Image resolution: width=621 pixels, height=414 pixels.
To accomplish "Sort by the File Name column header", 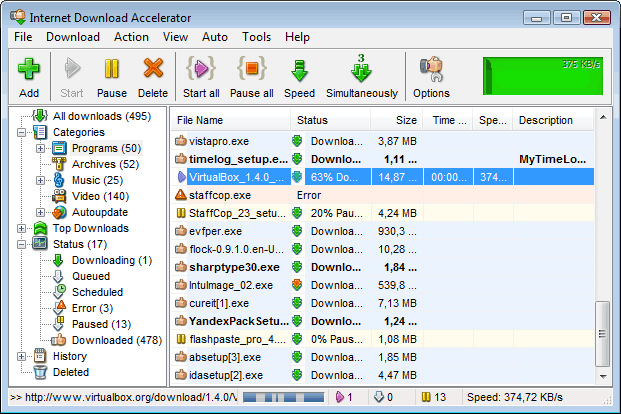I will (x=231, y=120).
